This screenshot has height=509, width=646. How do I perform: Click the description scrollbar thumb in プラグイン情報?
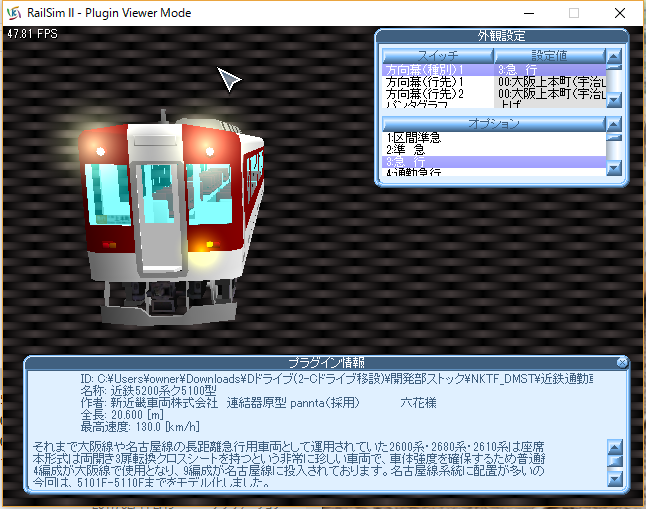[615, 461]
